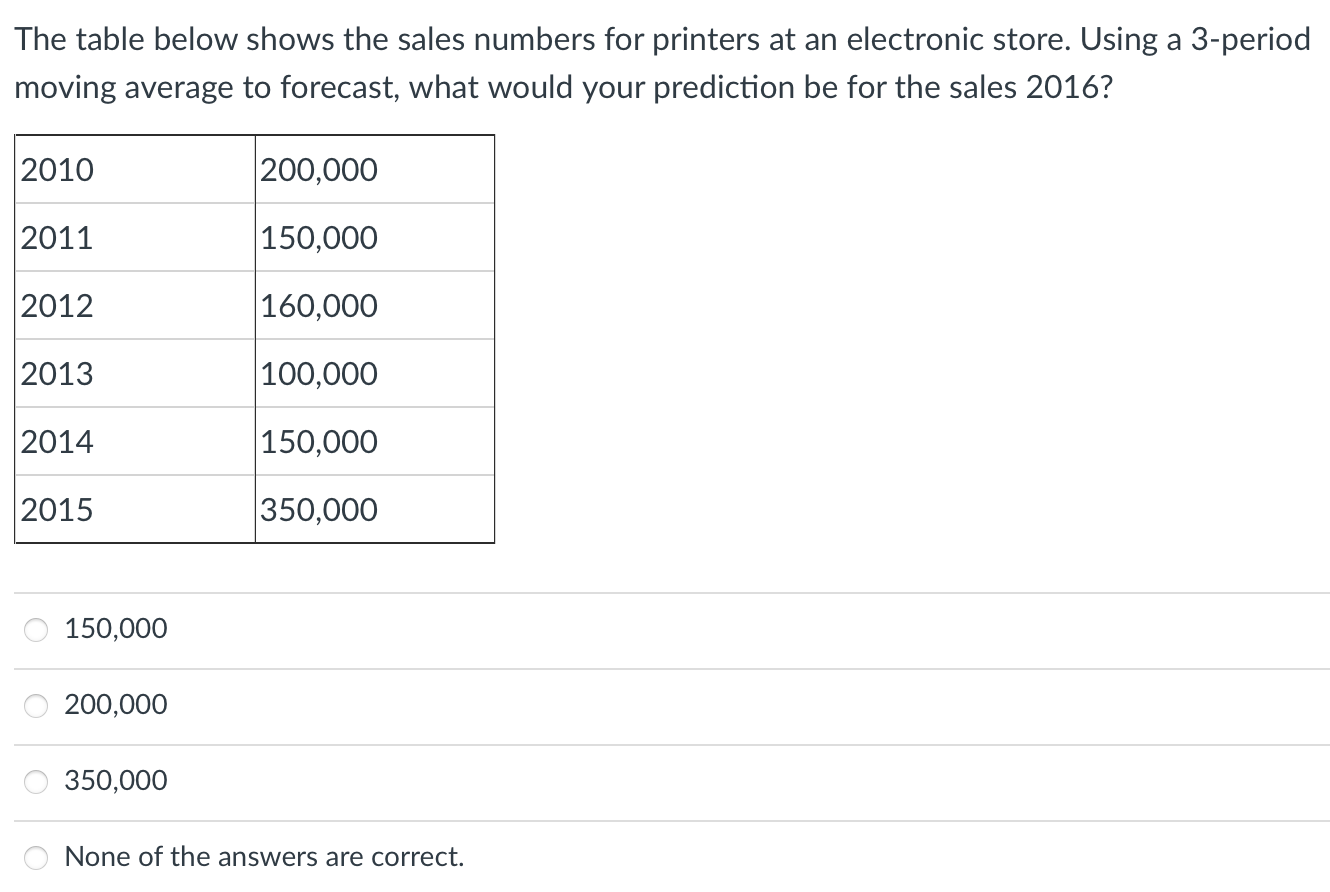Click the 2012 year cell in table
This screenshot has width=1330, height=892.
coord(135,306)
